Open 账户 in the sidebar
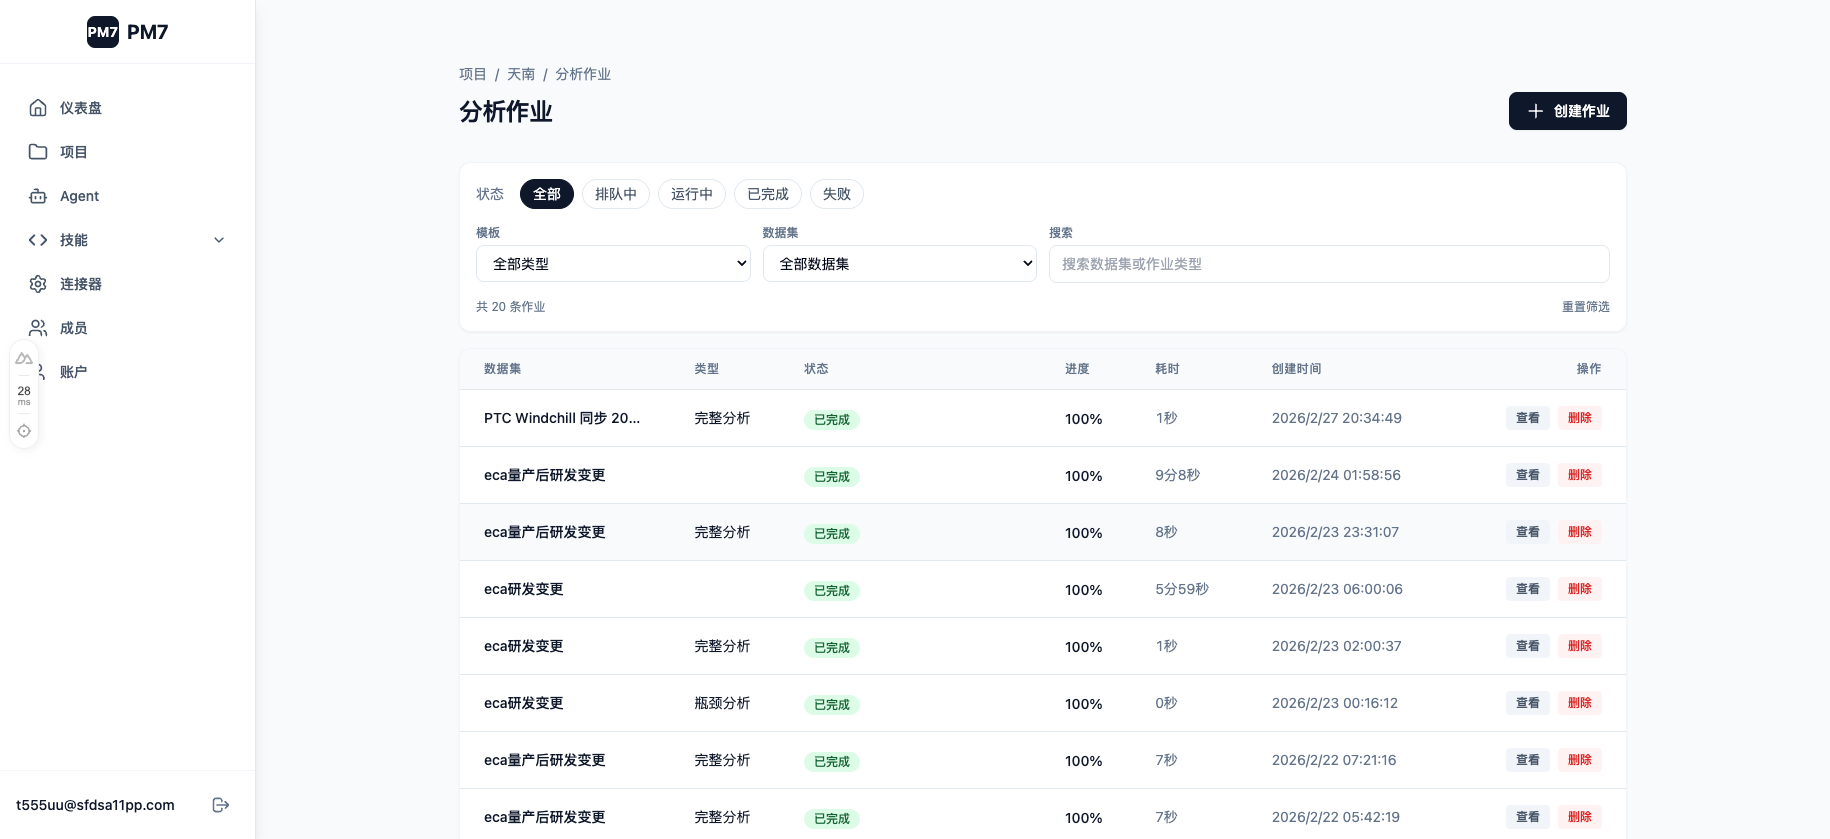This screenshot has width=1830, height=839. pos(73,372)
